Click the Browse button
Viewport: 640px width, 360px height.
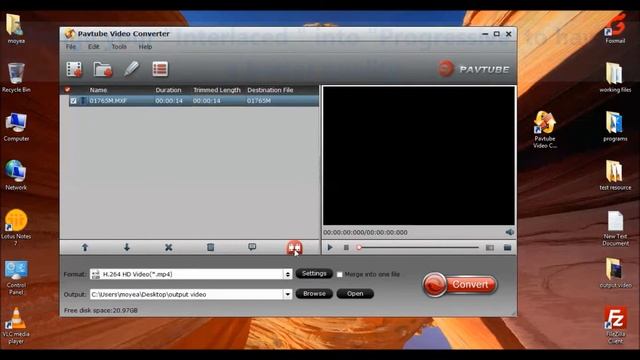pos(314,293)
